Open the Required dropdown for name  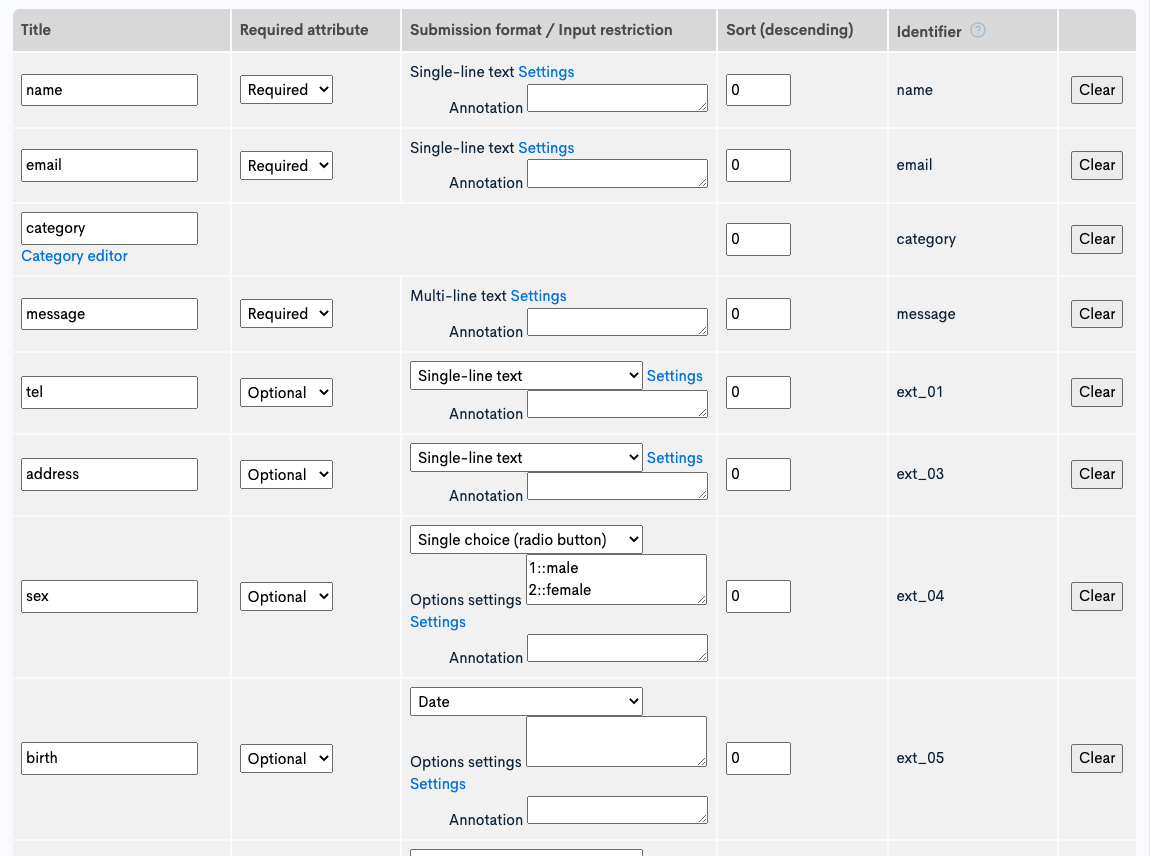click(286, 89)
